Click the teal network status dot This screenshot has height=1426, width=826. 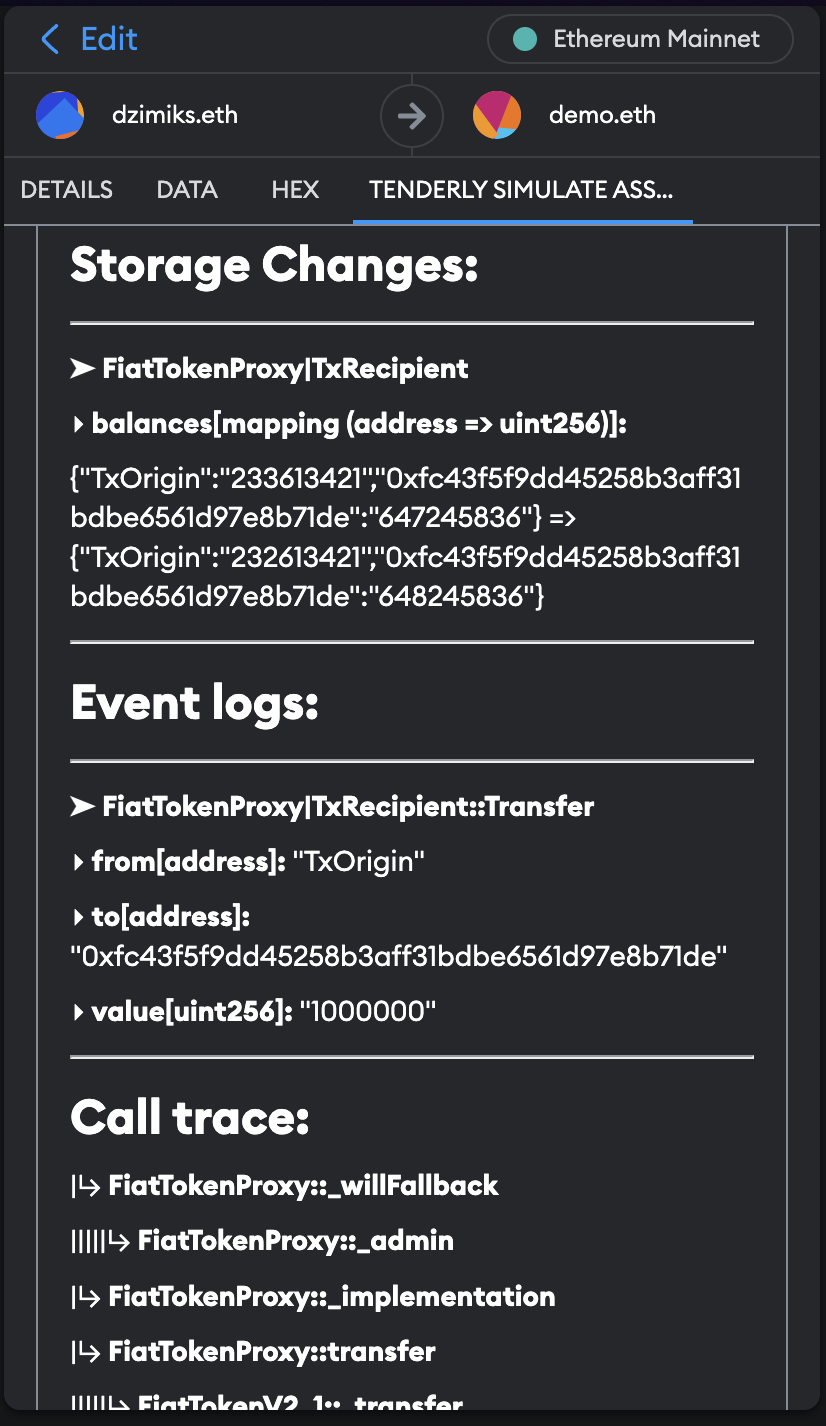pos(523,39)
